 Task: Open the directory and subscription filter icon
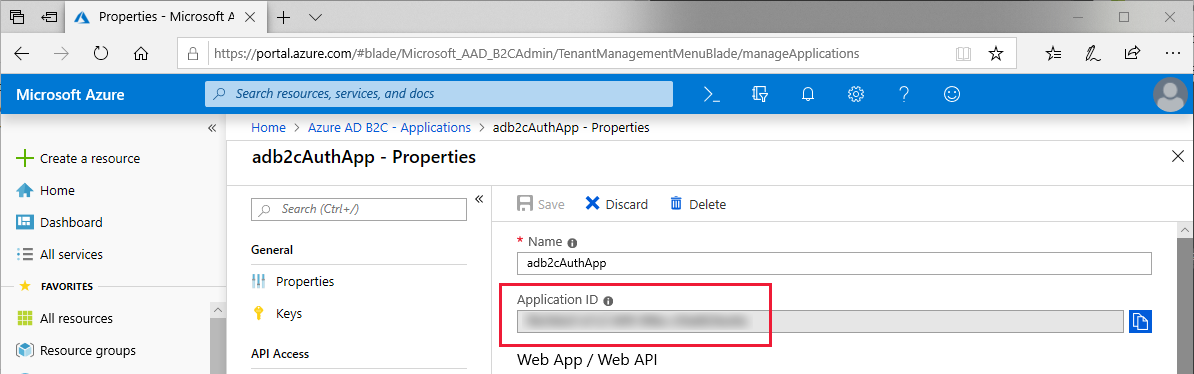[x=759, y=94]
